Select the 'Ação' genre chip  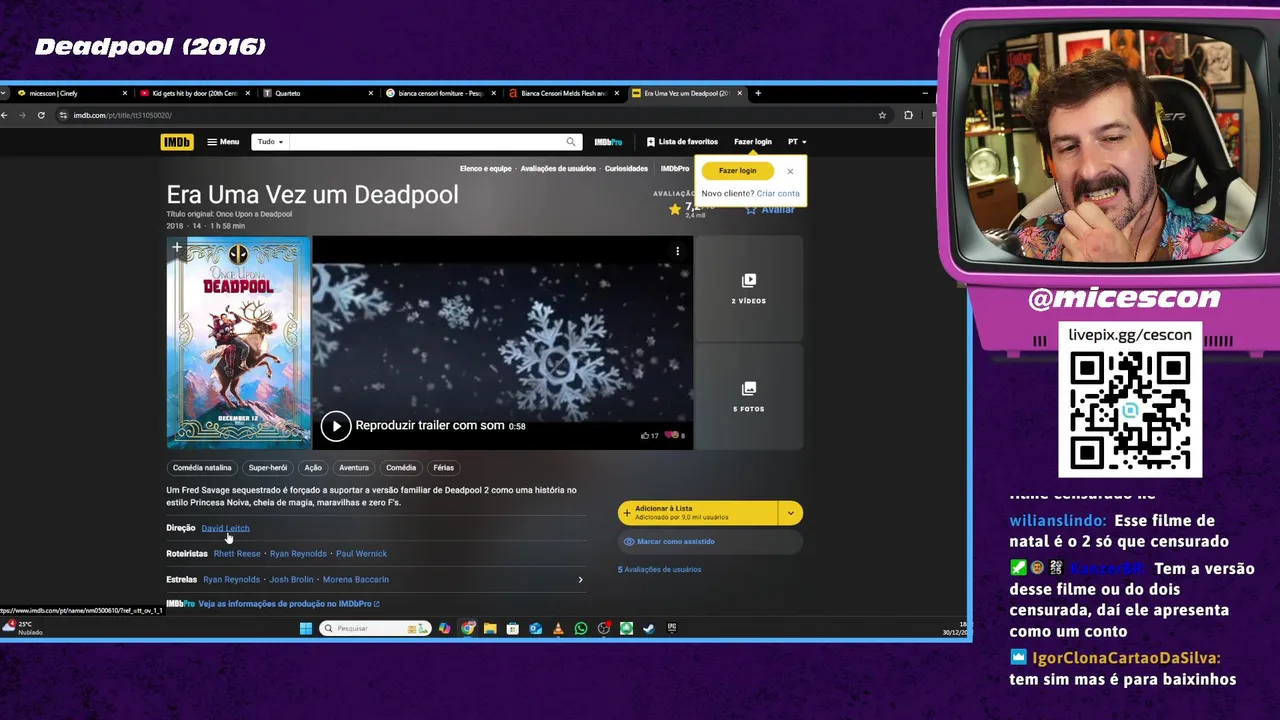pyautogui.click(x=313, y=468)
